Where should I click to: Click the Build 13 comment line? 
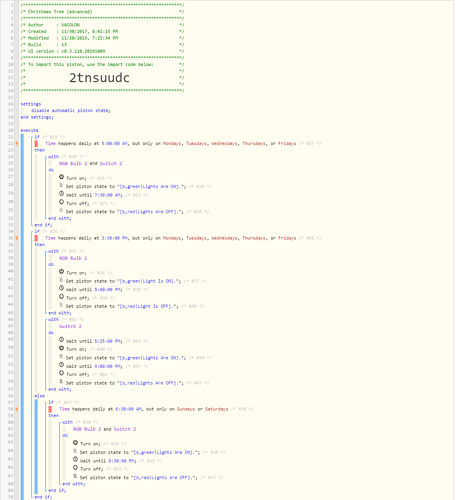point(102,45)
